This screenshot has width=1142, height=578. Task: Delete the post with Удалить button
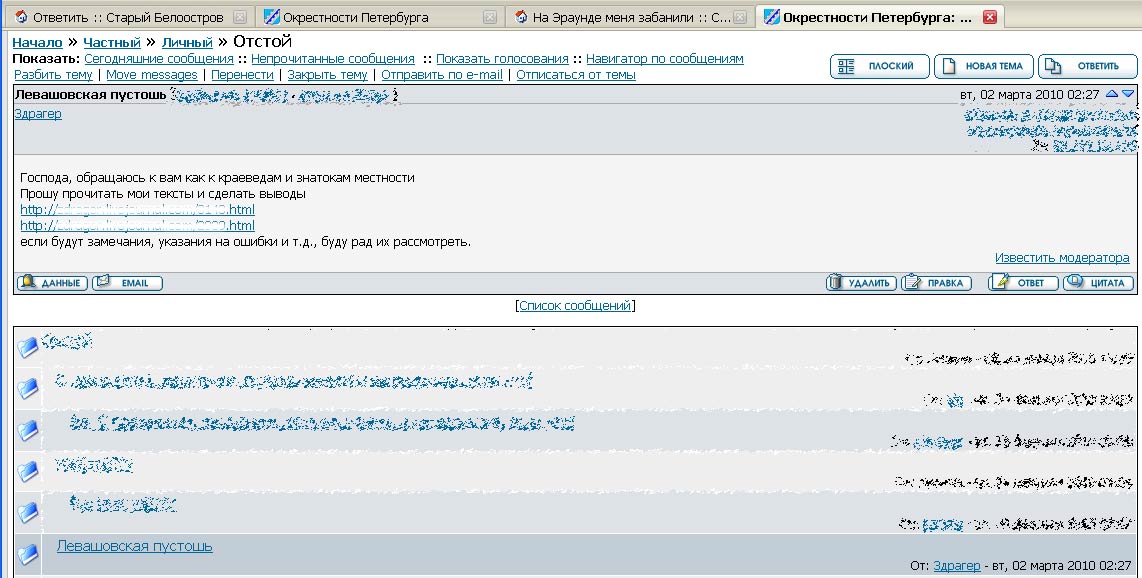860,283
